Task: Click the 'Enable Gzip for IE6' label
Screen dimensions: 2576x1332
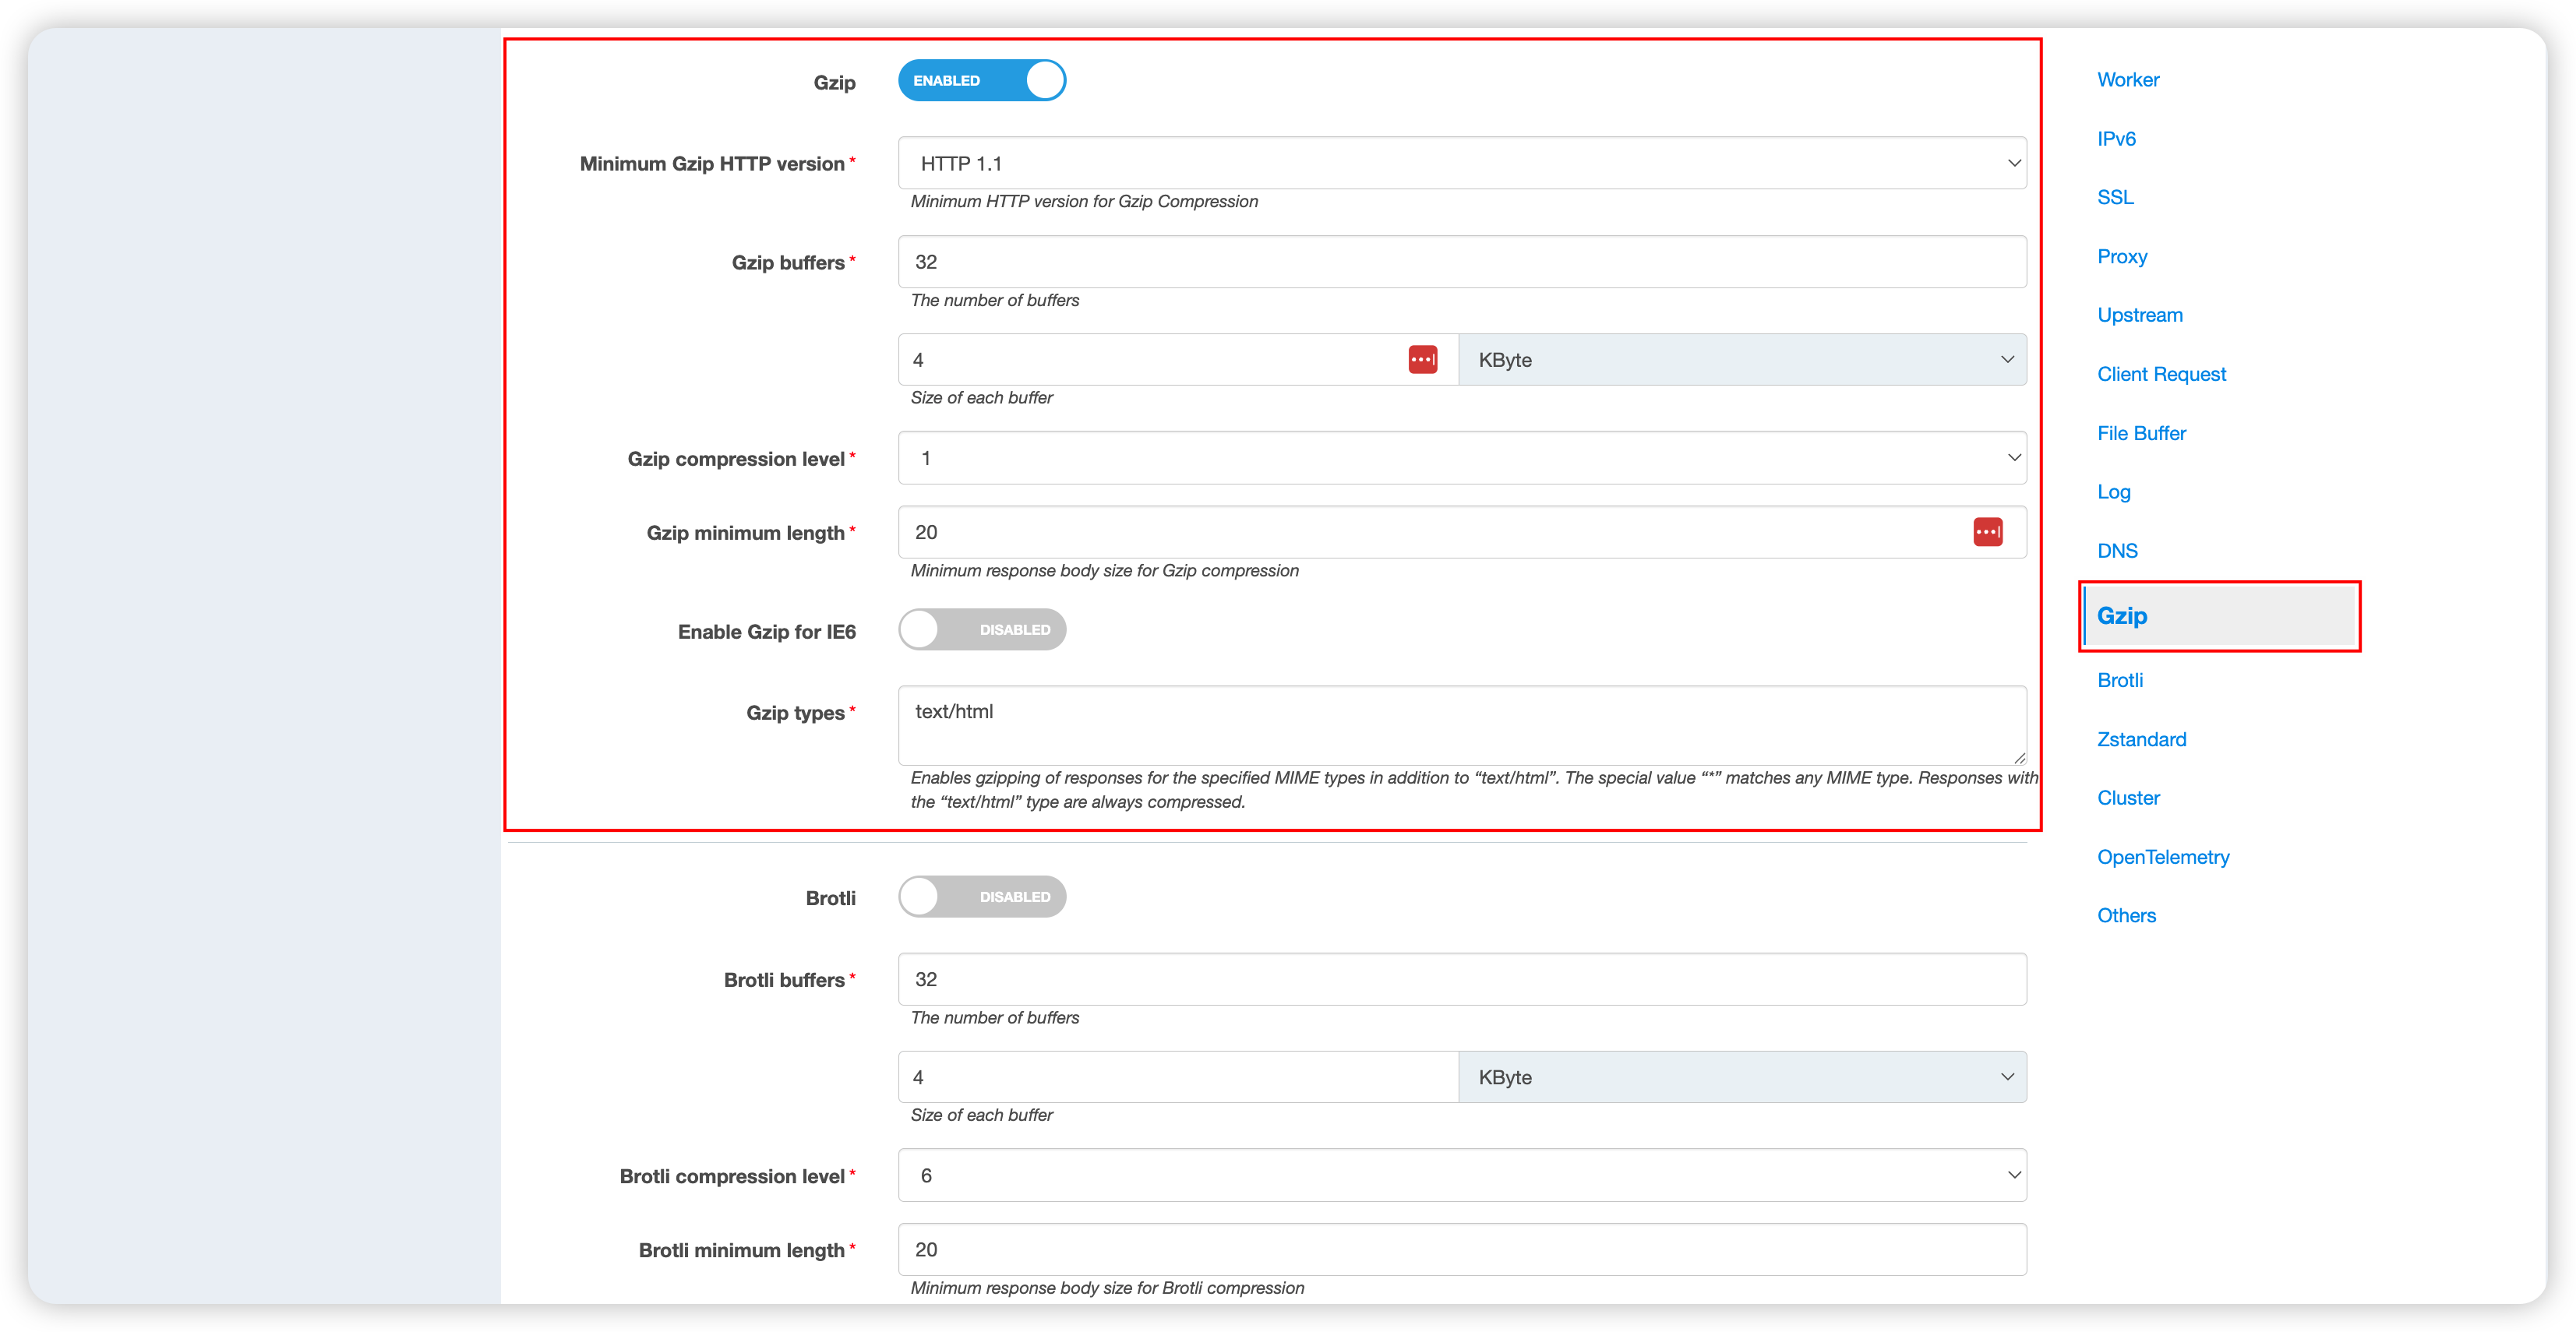Action: click(767, 632)
